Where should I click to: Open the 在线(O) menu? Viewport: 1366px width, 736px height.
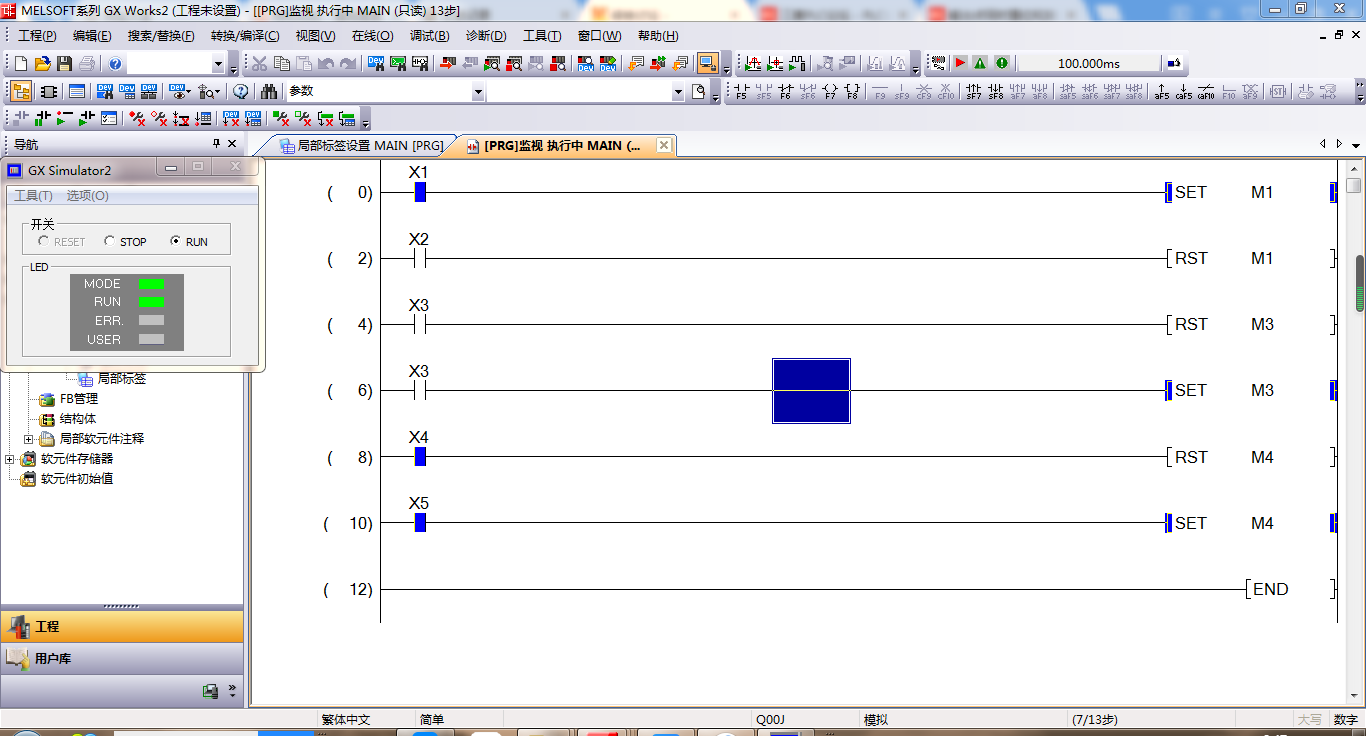pyautogui.click(x=372, y=36)
